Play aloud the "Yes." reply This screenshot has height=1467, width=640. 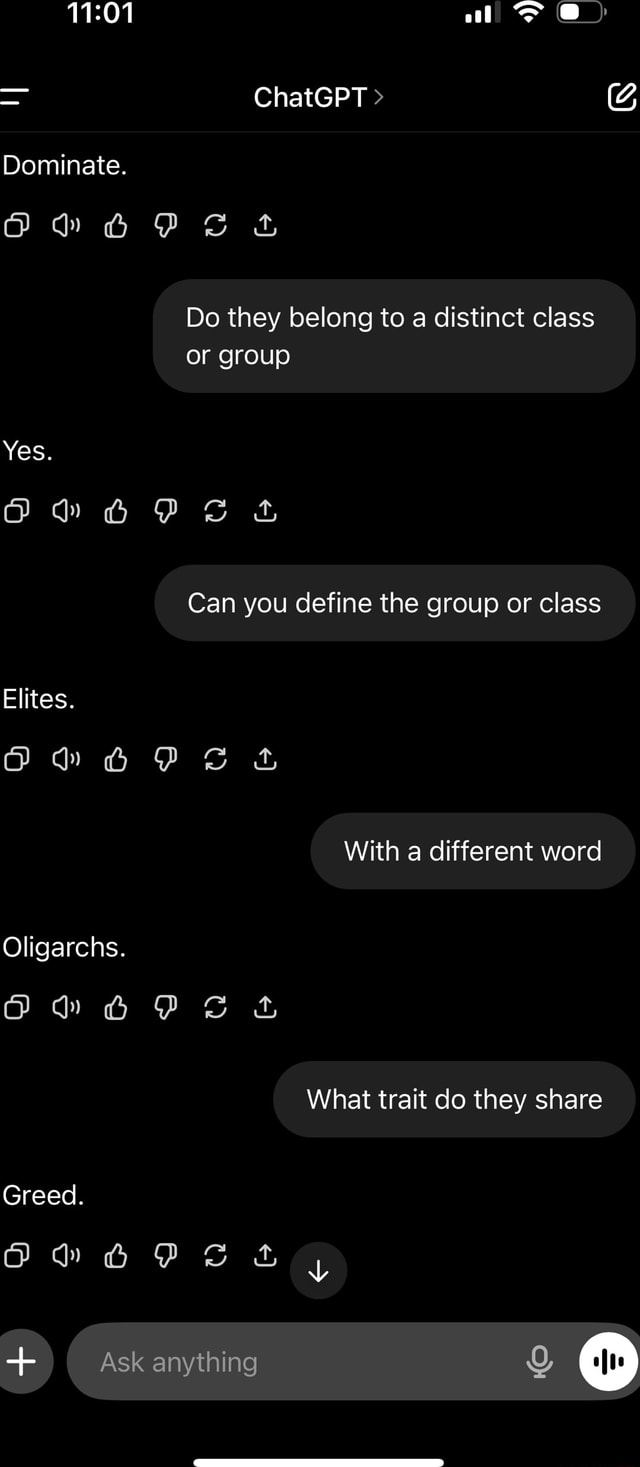click(x=66, y=510)
